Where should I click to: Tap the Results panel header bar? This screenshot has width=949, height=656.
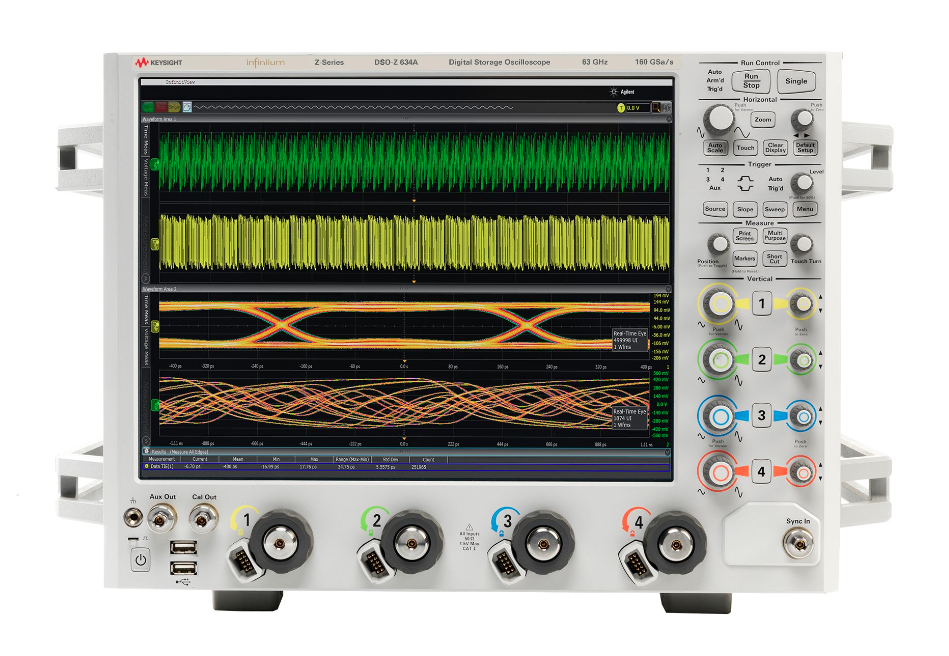click(x=406, y=451)
